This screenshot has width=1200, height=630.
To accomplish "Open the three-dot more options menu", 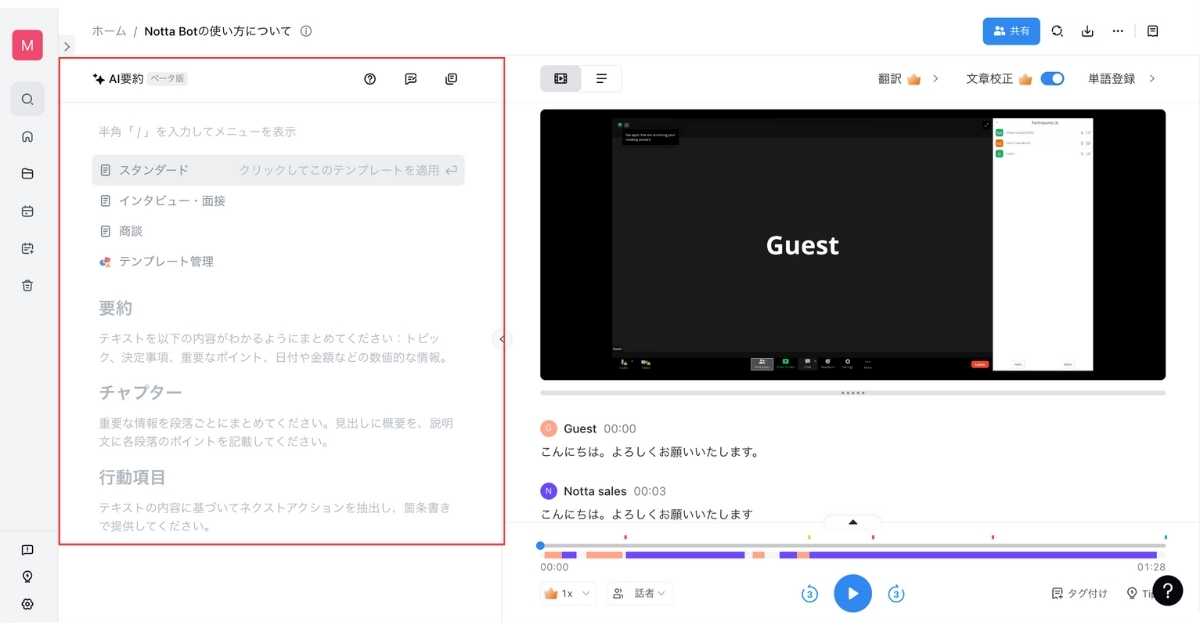I will (x=1118, y=31).
